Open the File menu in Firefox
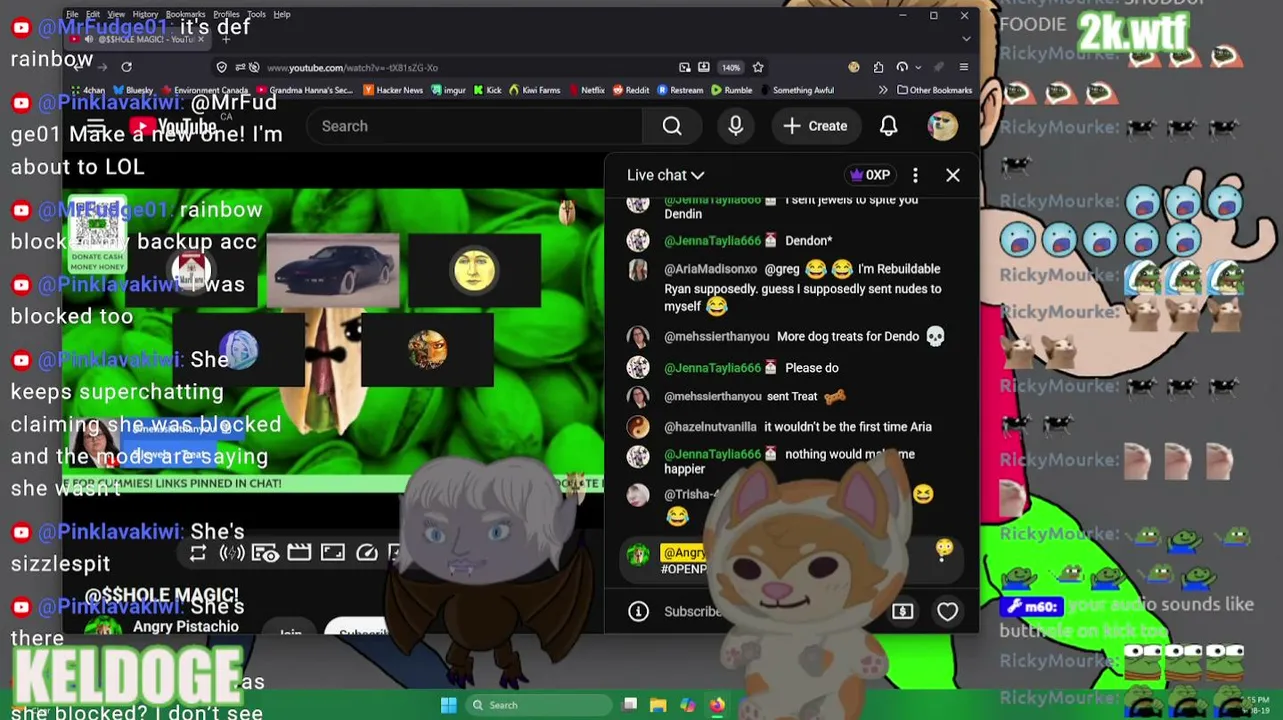This screenshot has height=720, width=1283. [72, 14]
